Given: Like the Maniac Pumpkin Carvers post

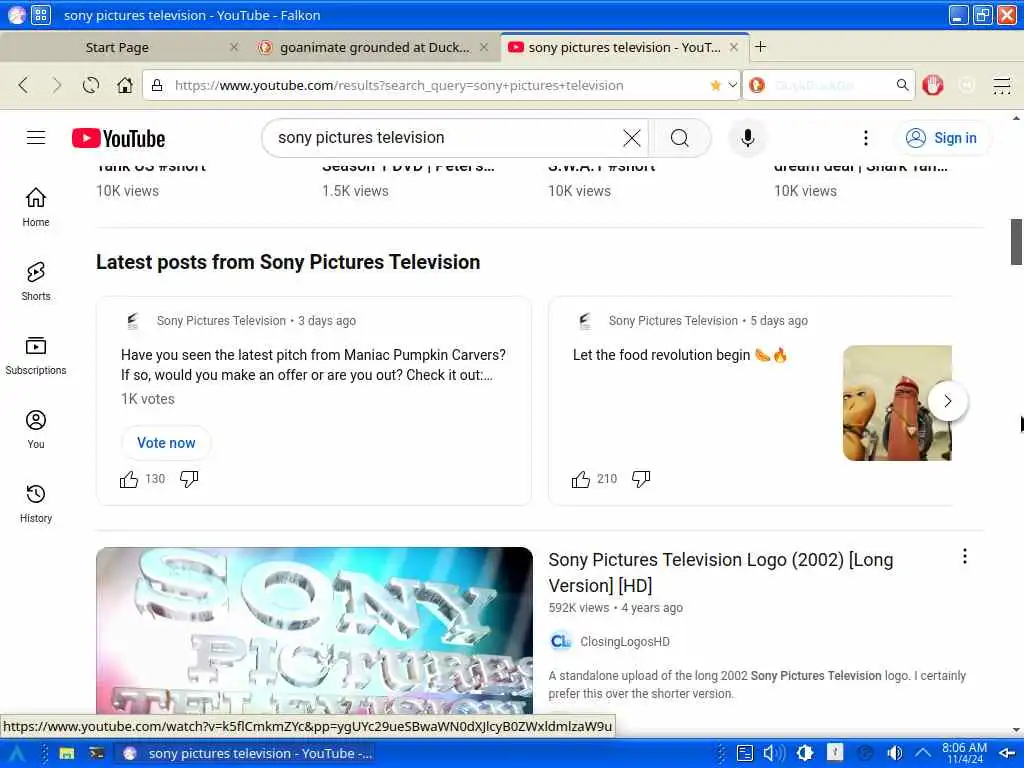Looking at the screenshot, I should (x=129, y=479).
